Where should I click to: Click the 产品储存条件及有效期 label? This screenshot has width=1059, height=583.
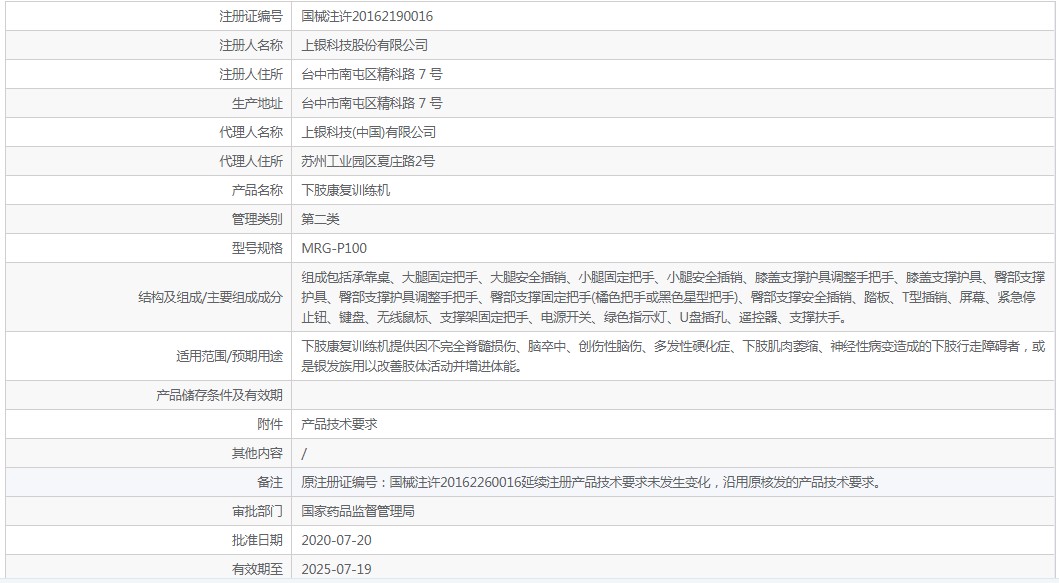(x=219, y=395)
